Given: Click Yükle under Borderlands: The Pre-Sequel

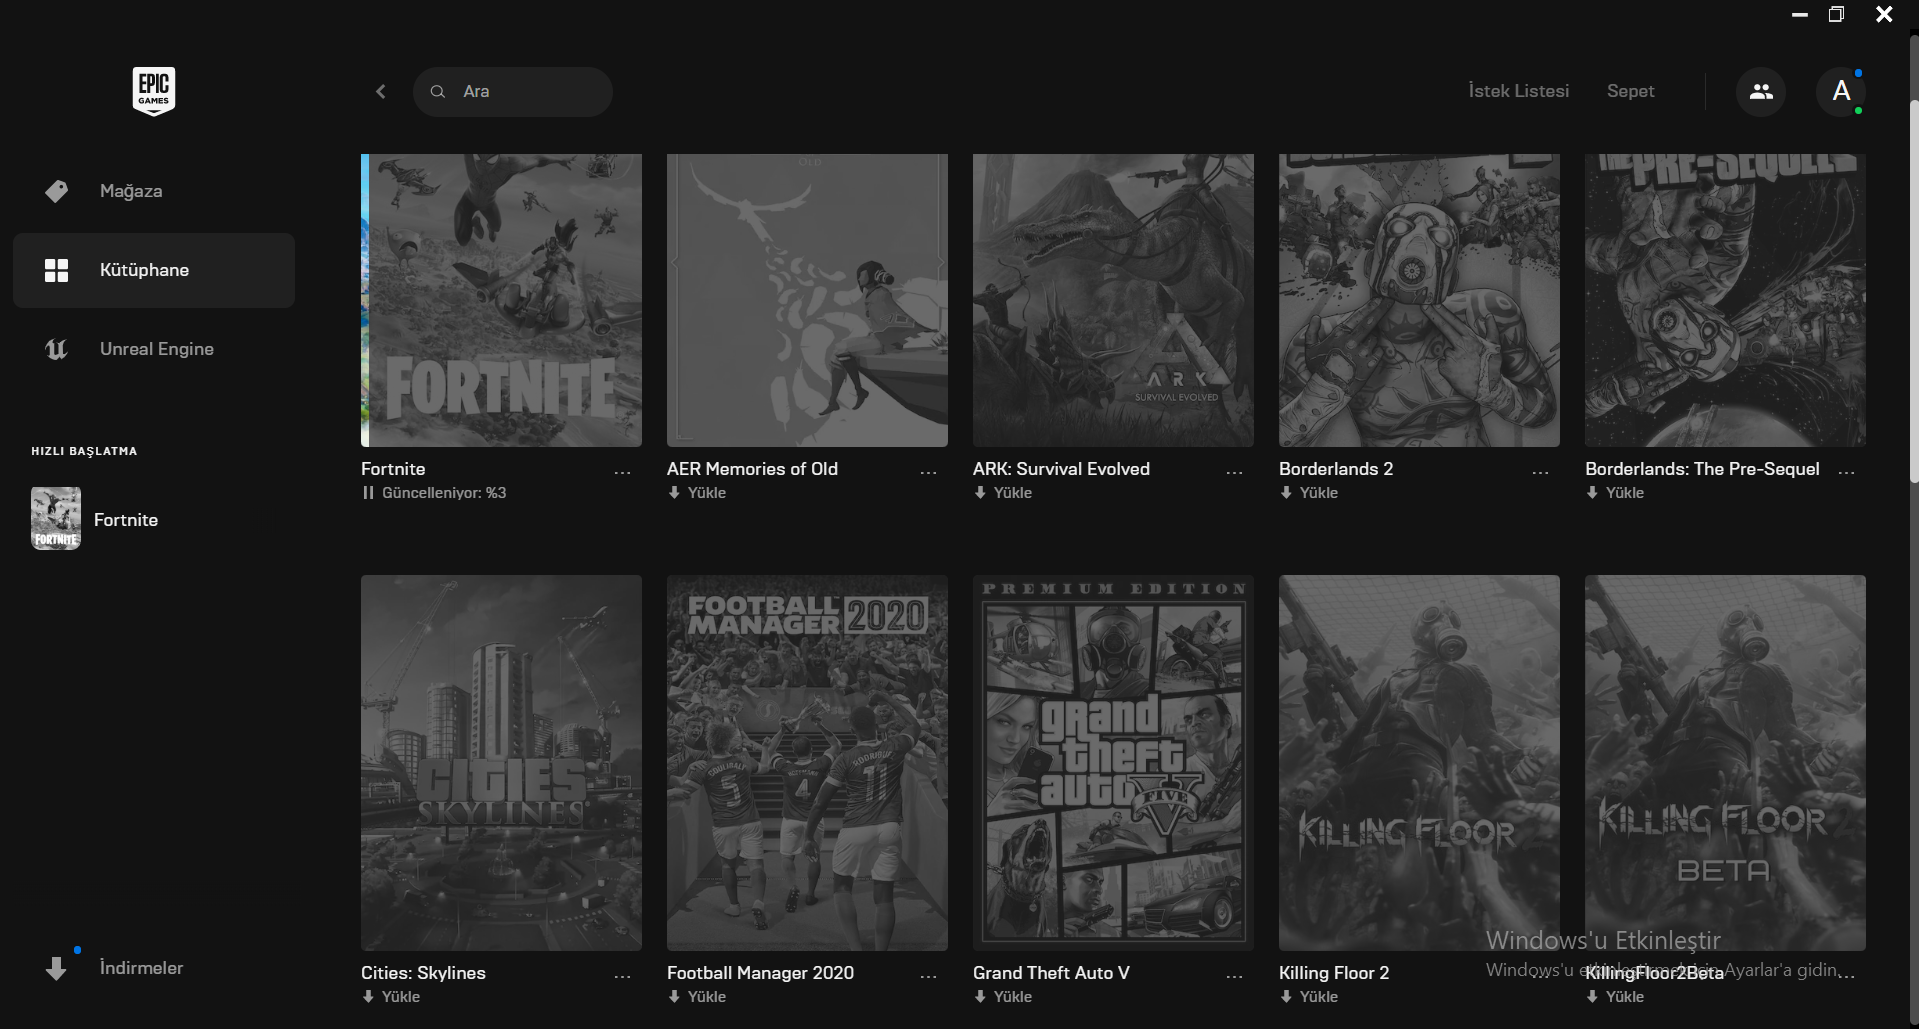Looking at the screenshot, I should pos(1615,493).
